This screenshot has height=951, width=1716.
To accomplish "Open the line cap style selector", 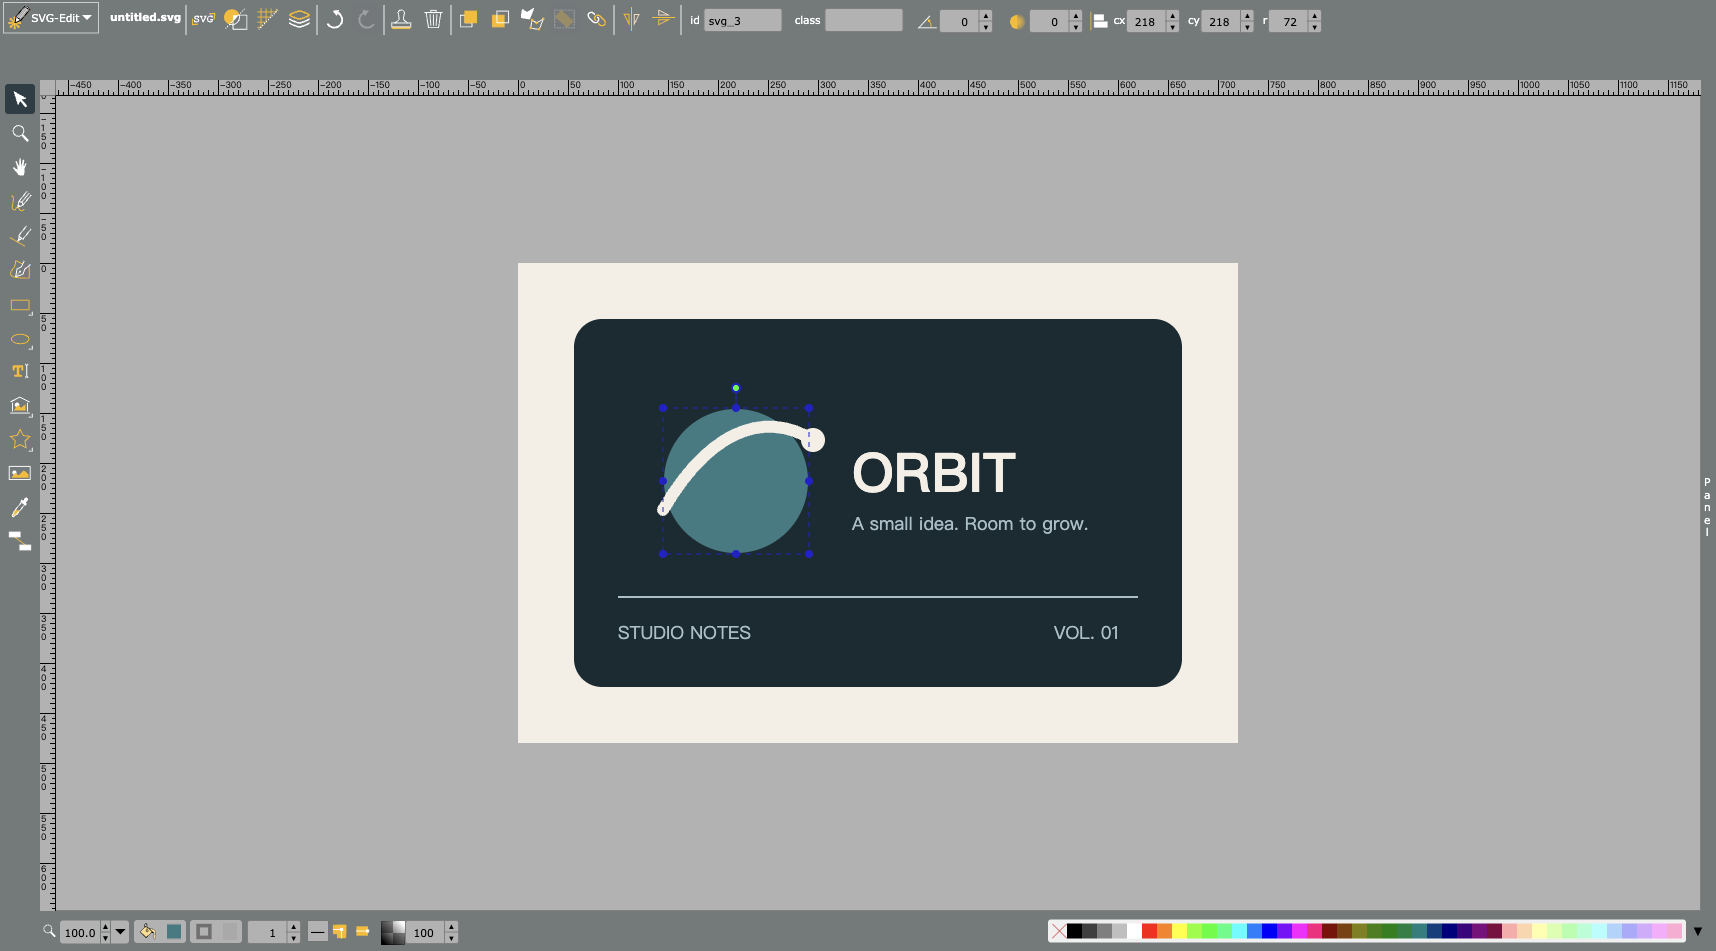I will point(363,932).
